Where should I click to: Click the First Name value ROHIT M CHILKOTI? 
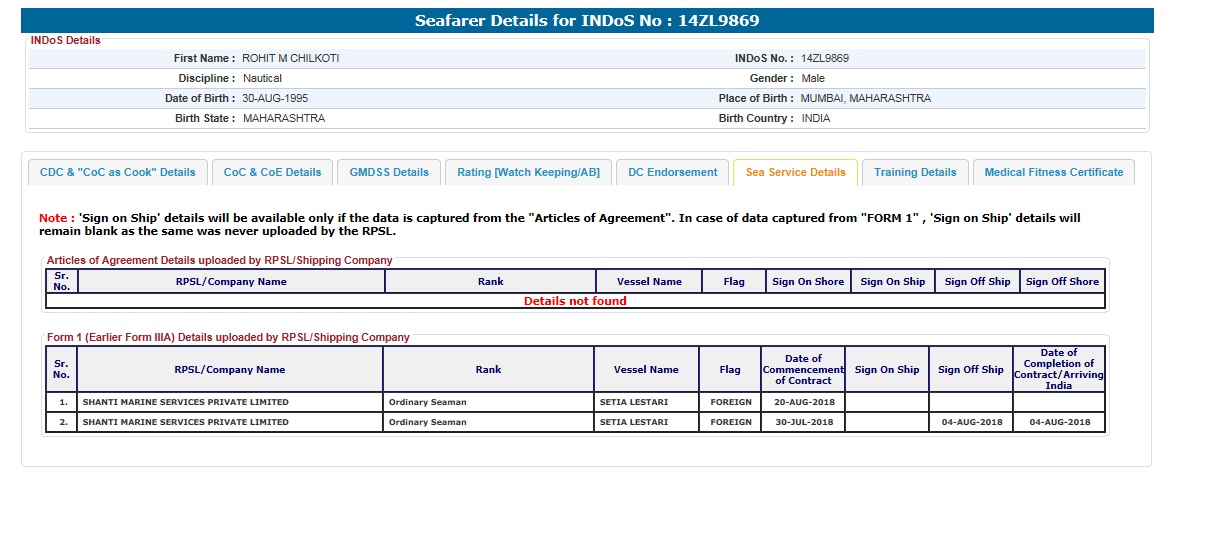[291, 59]
